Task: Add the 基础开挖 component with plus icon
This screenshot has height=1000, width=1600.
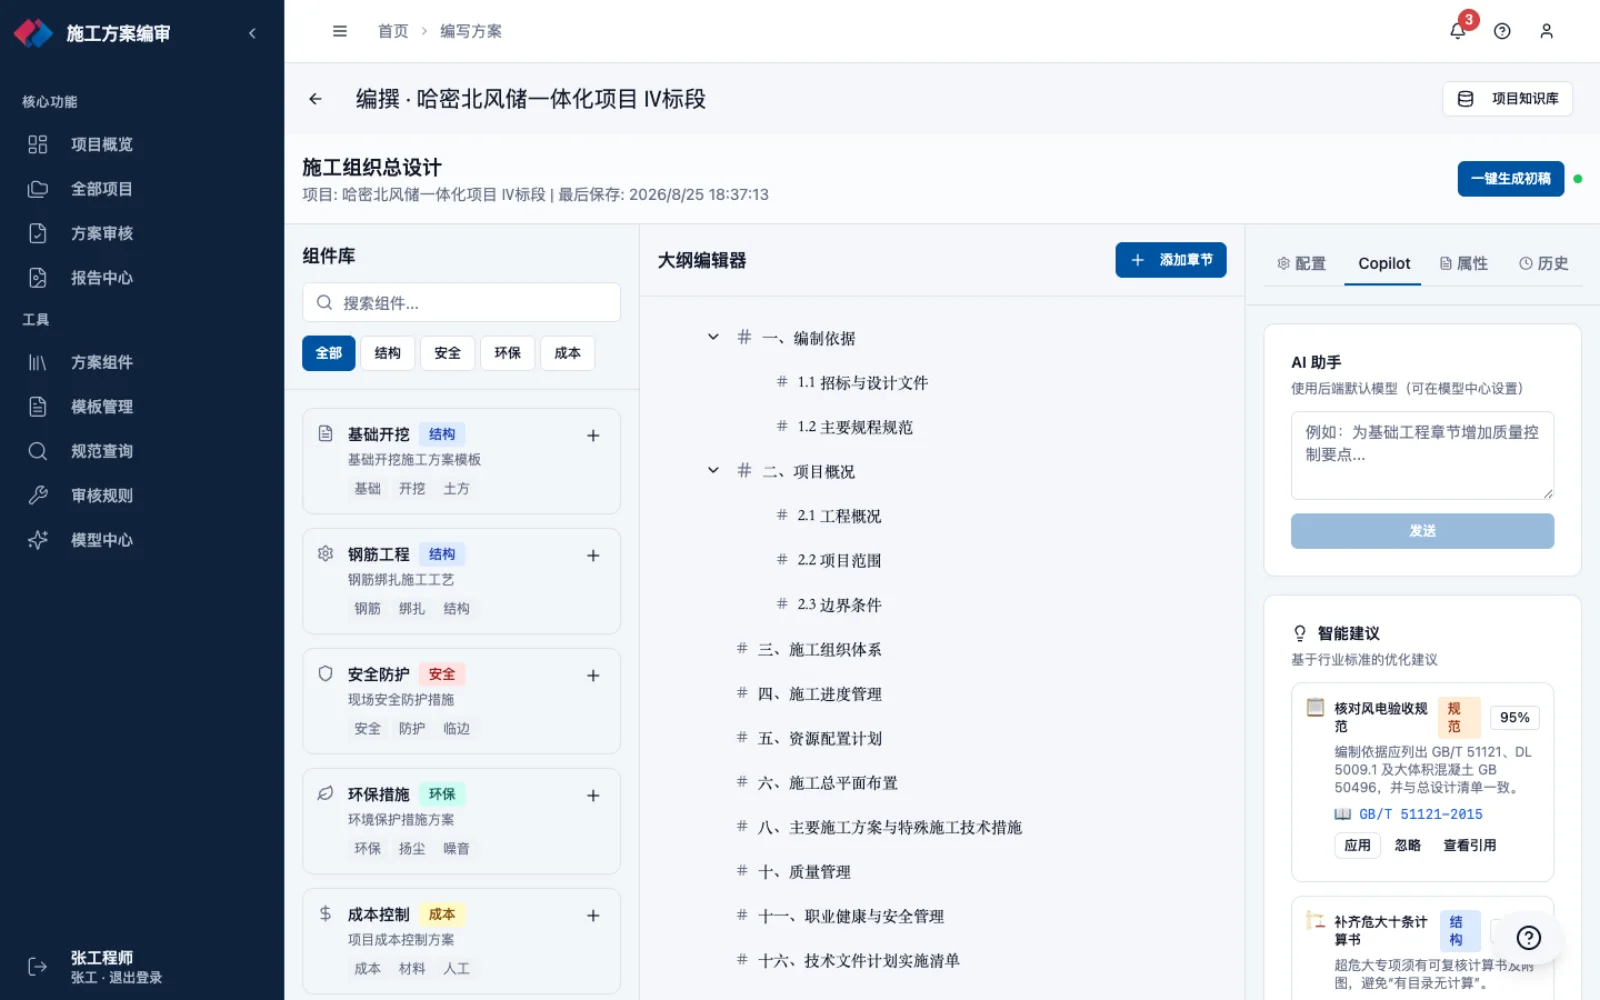Action: click(593, 435)
